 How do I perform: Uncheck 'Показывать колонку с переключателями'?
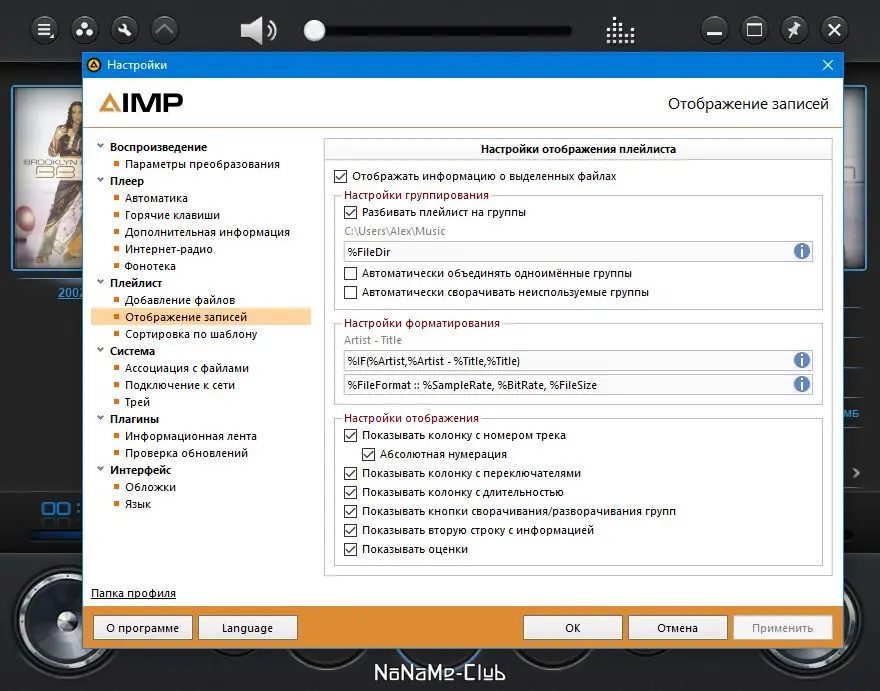pos(350,473)
